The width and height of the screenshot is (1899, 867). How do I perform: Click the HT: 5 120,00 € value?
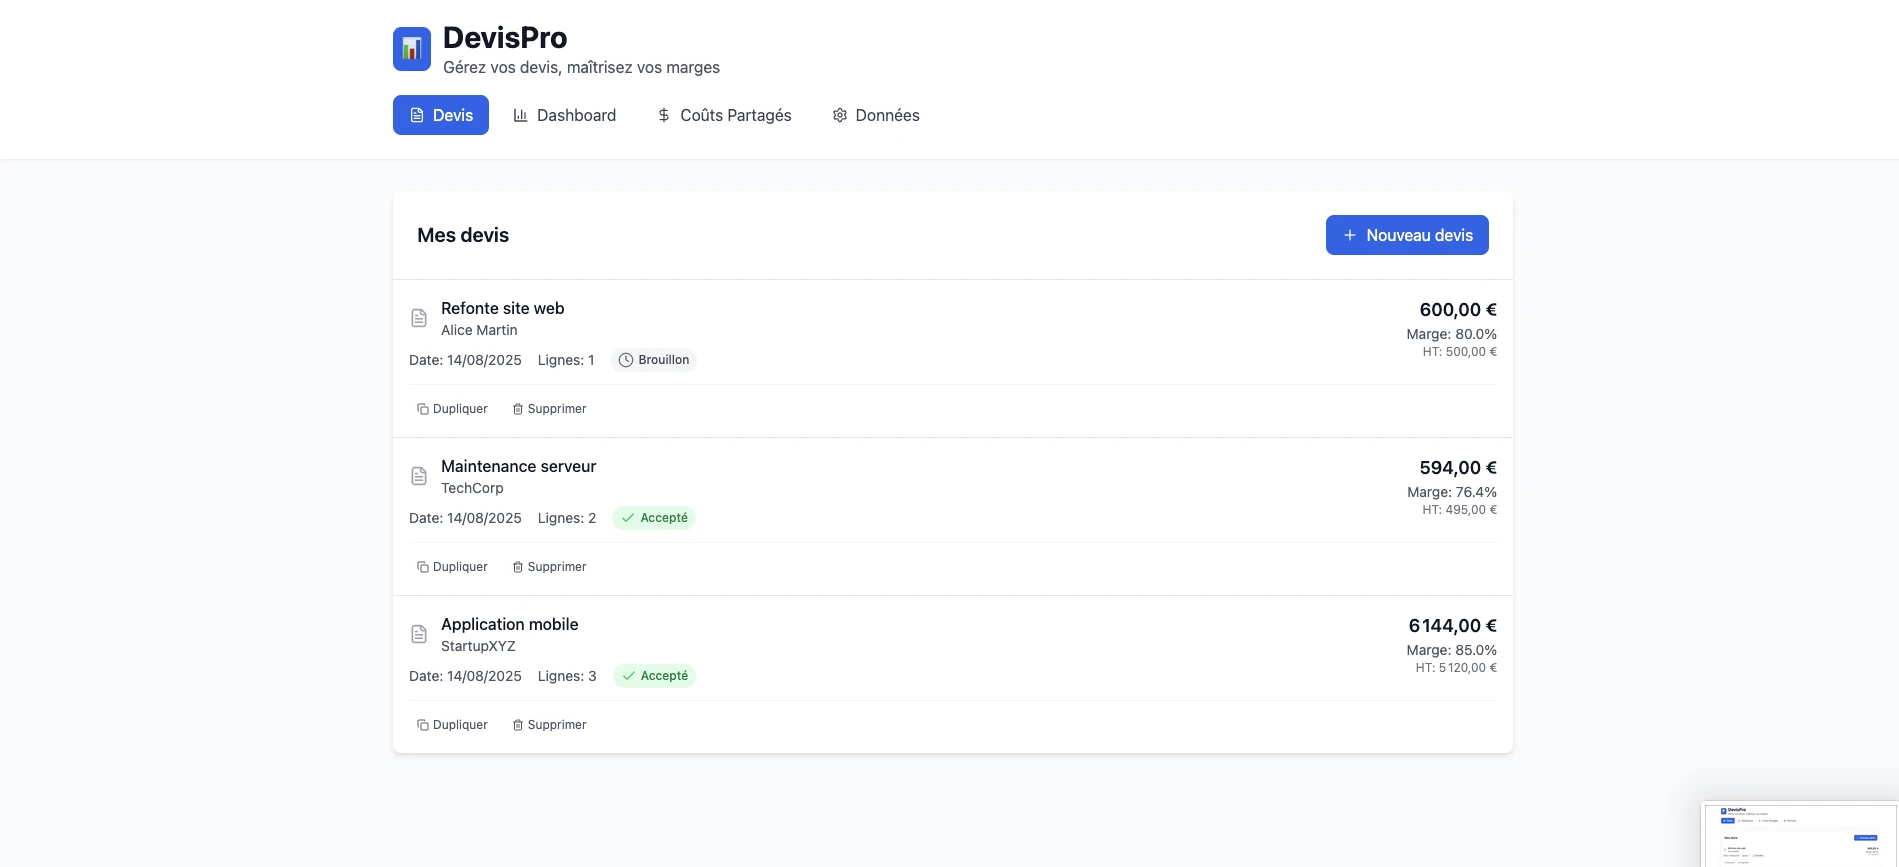click(x=1456, y=668)
